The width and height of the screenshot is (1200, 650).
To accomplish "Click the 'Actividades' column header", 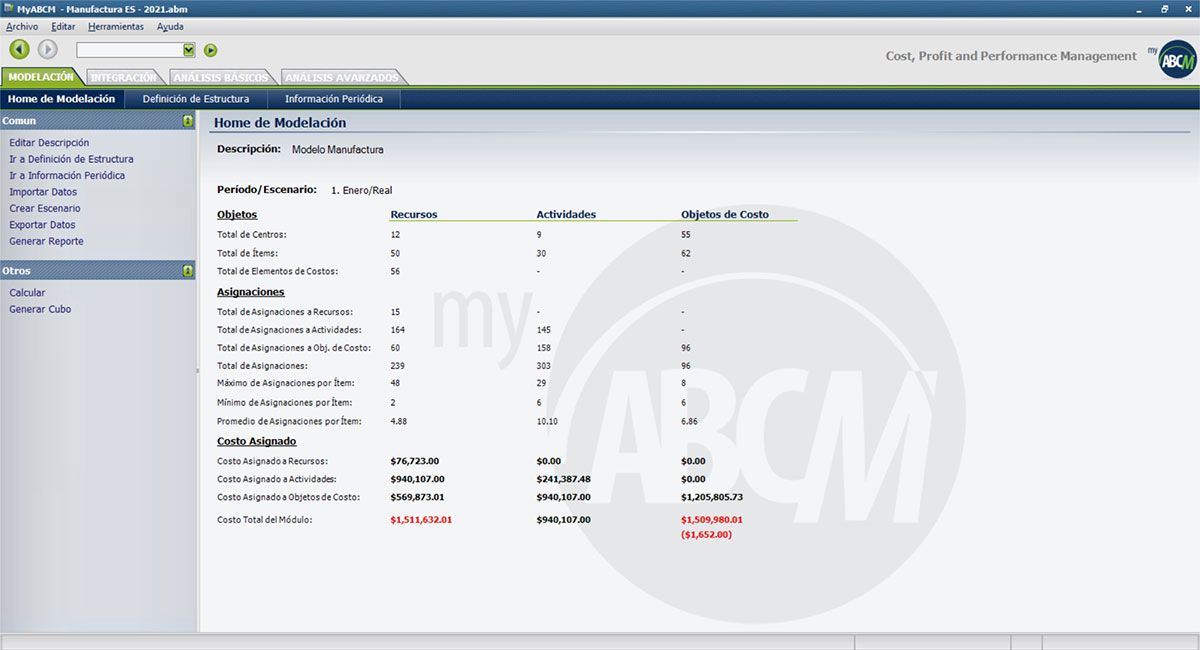I will coord(566,214).
